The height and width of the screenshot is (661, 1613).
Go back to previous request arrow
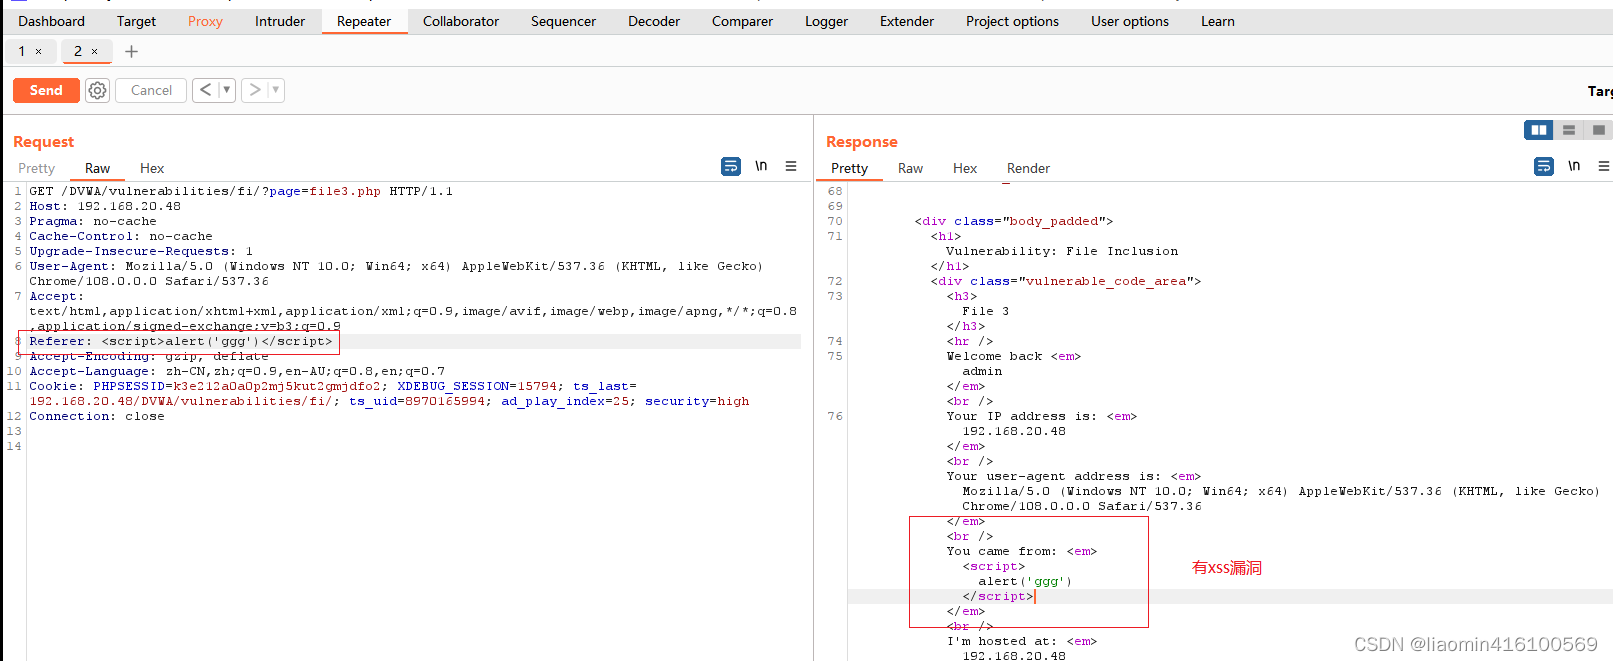tap(205, 90)
